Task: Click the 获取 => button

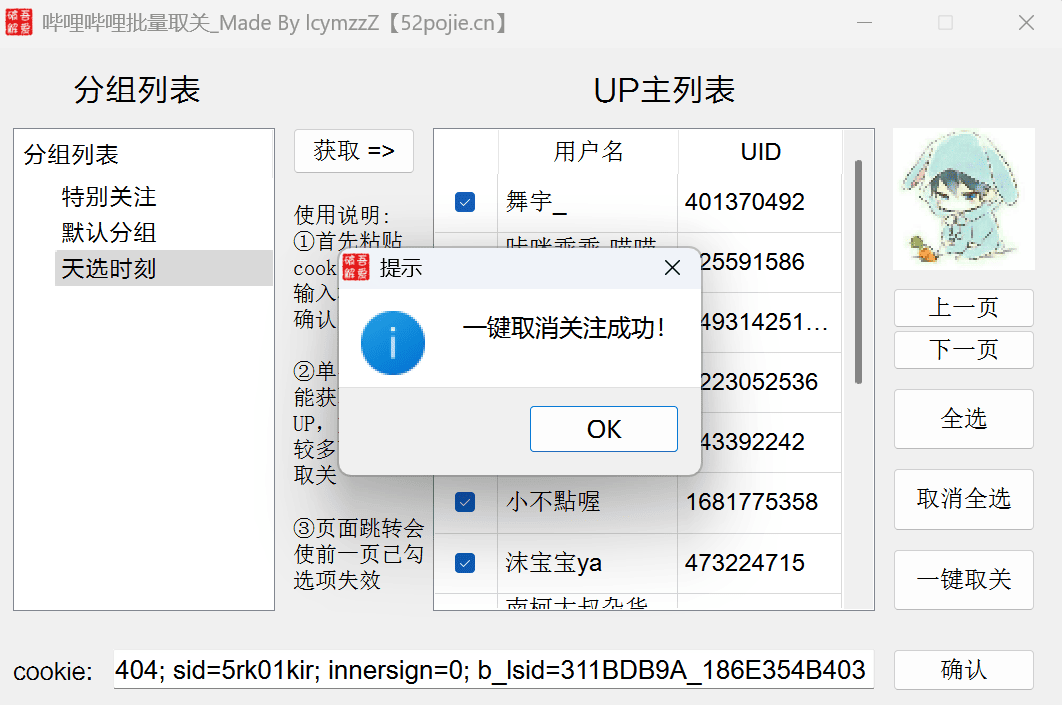Action: point(354,150)
